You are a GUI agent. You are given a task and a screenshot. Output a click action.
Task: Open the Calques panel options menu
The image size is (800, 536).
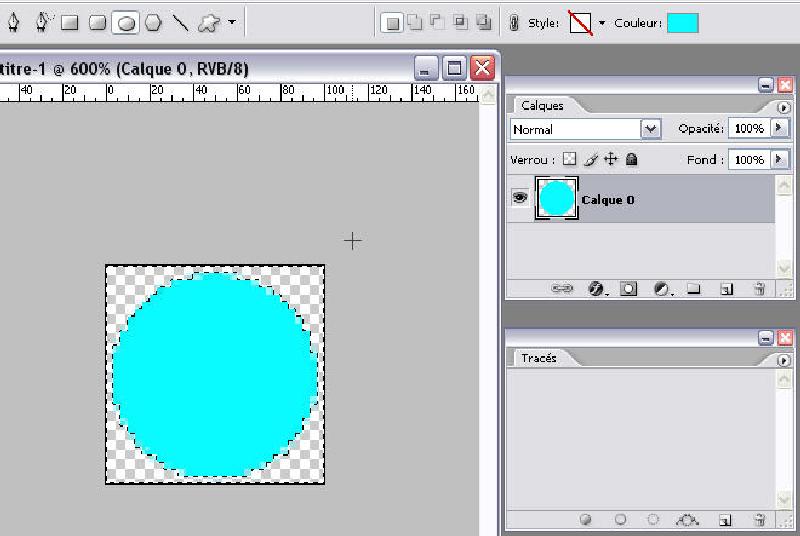(x=783, y=107)
